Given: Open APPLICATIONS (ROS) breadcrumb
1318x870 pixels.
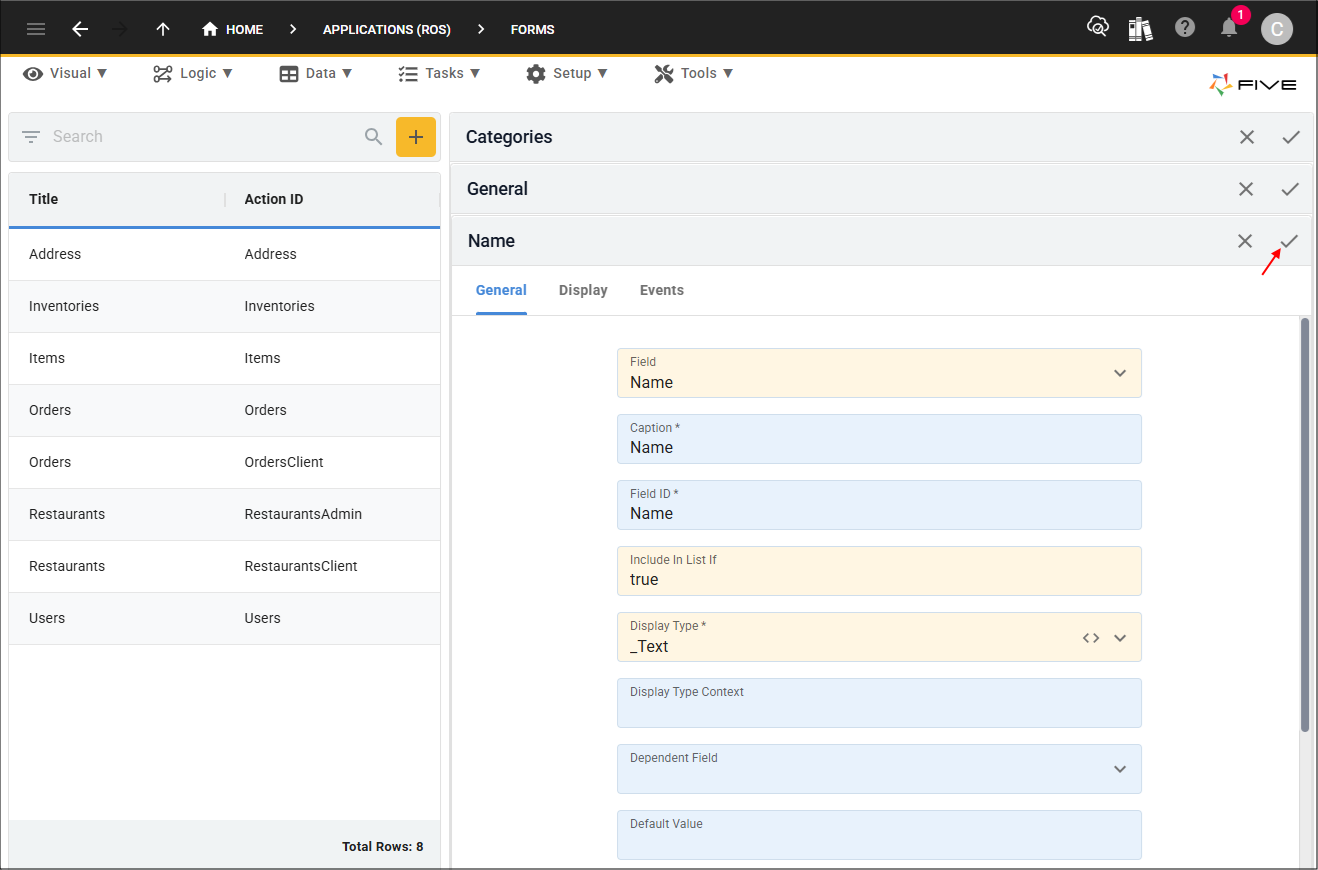Looking at the screenshot, I should [386, 29].
